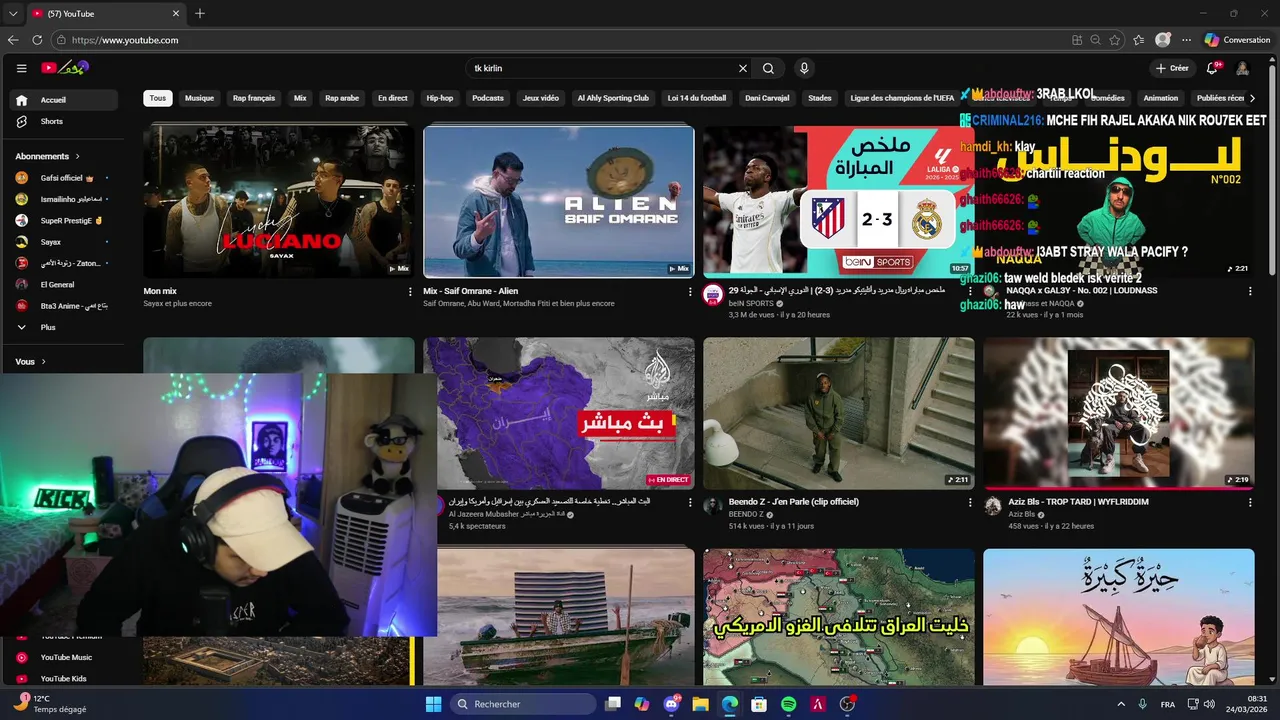
Task: Open options for the beIN SPORTS video
Action: coord(970,292)
